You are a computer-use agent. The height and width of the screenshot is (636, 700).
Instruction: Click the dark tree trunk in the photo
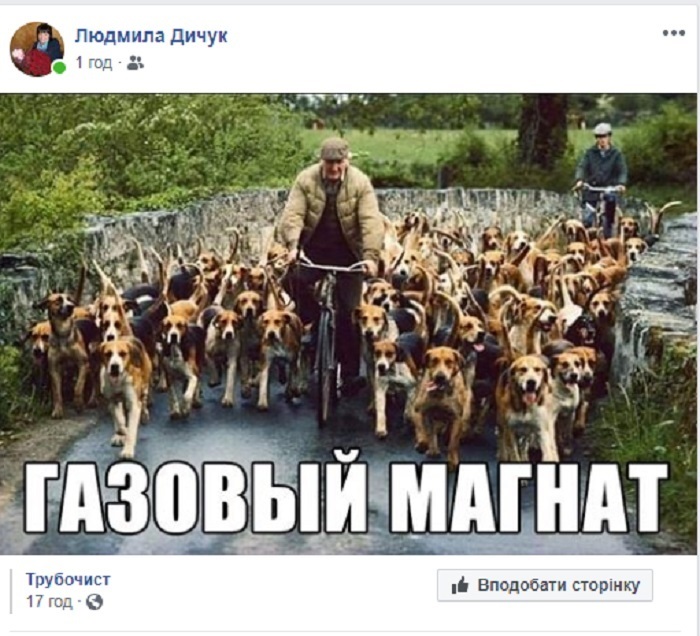pos(542,130)
